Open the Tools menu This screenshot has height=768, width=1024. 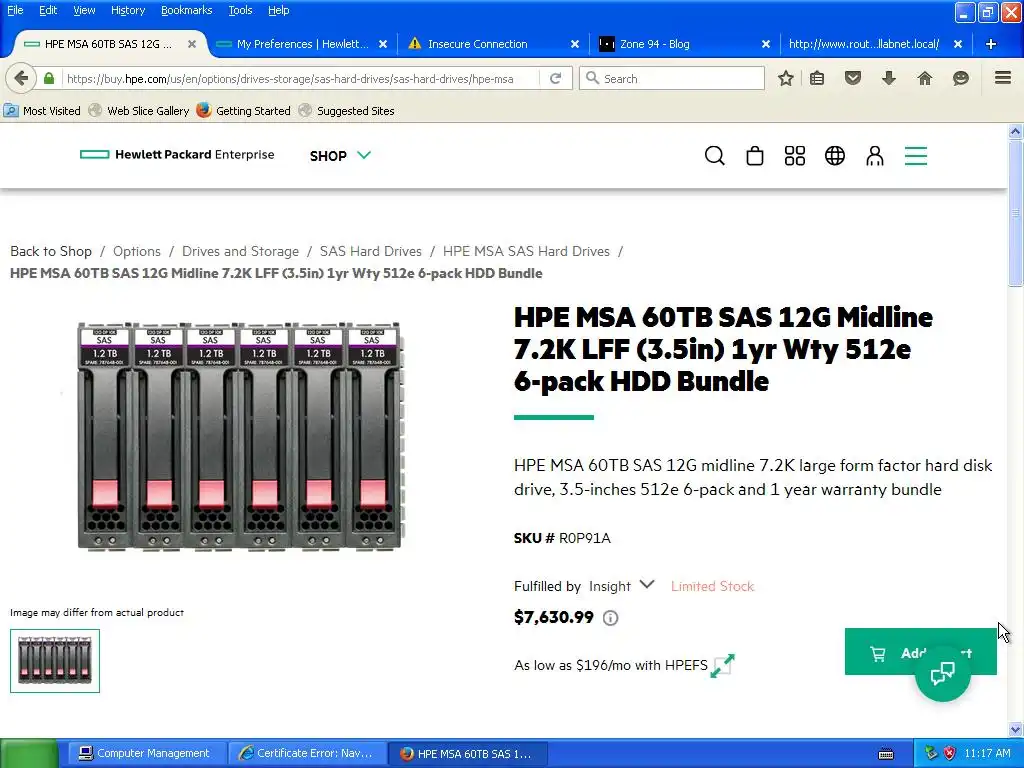tap(240, 10)
